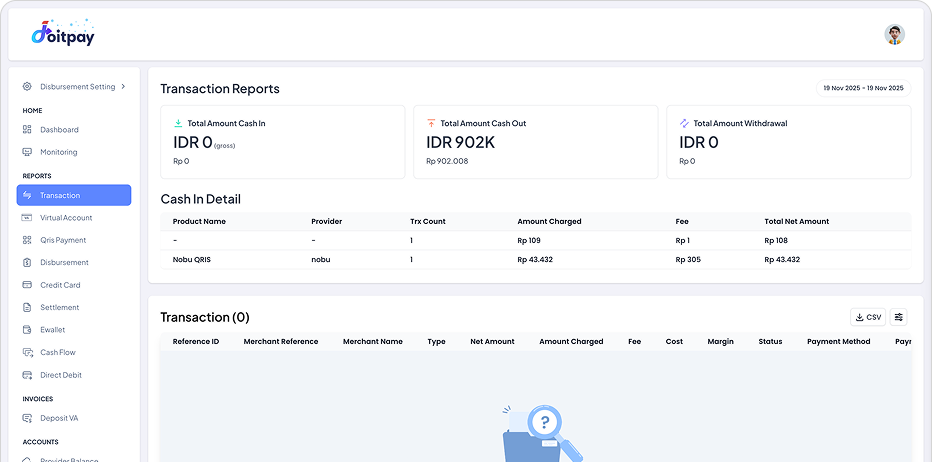Go to Settlement reports page

coord(59,308)
